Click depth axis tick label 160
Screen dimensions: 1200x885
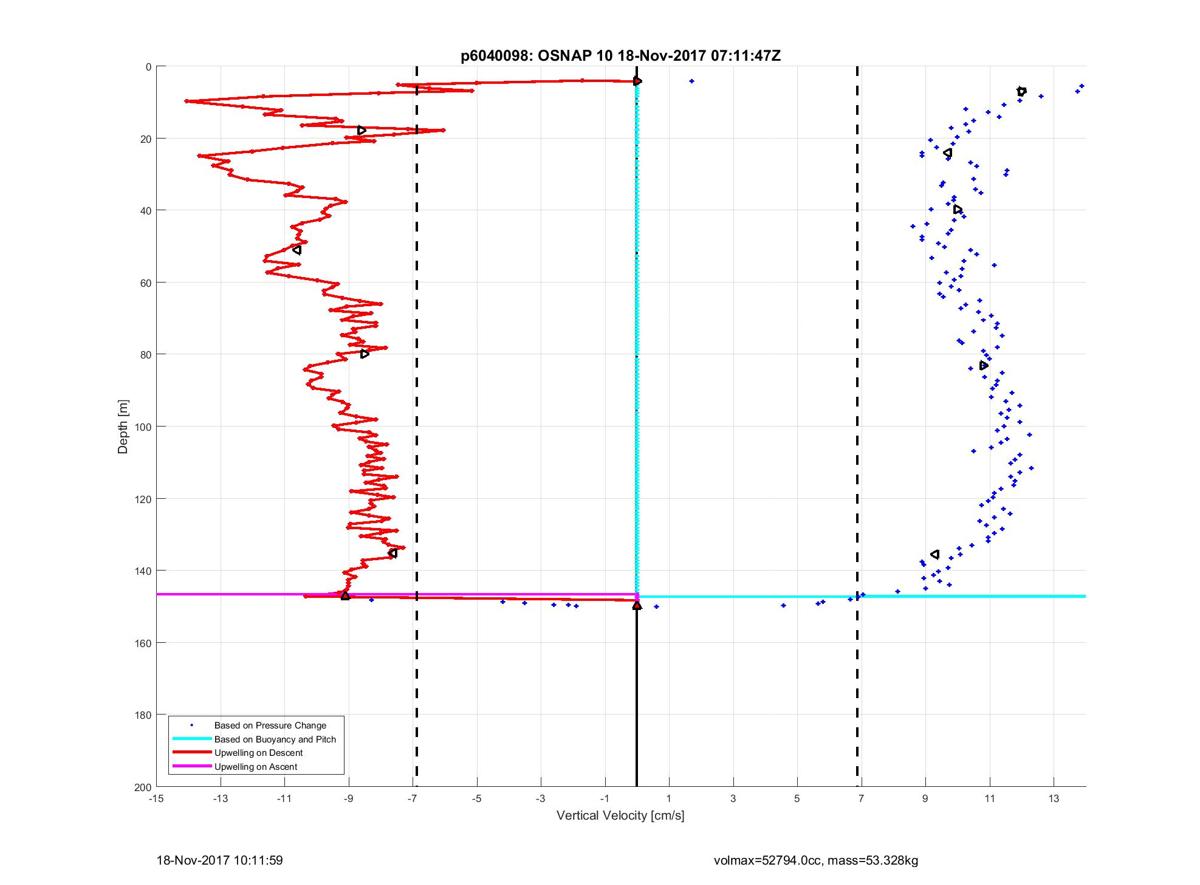(x=141, y=643)
